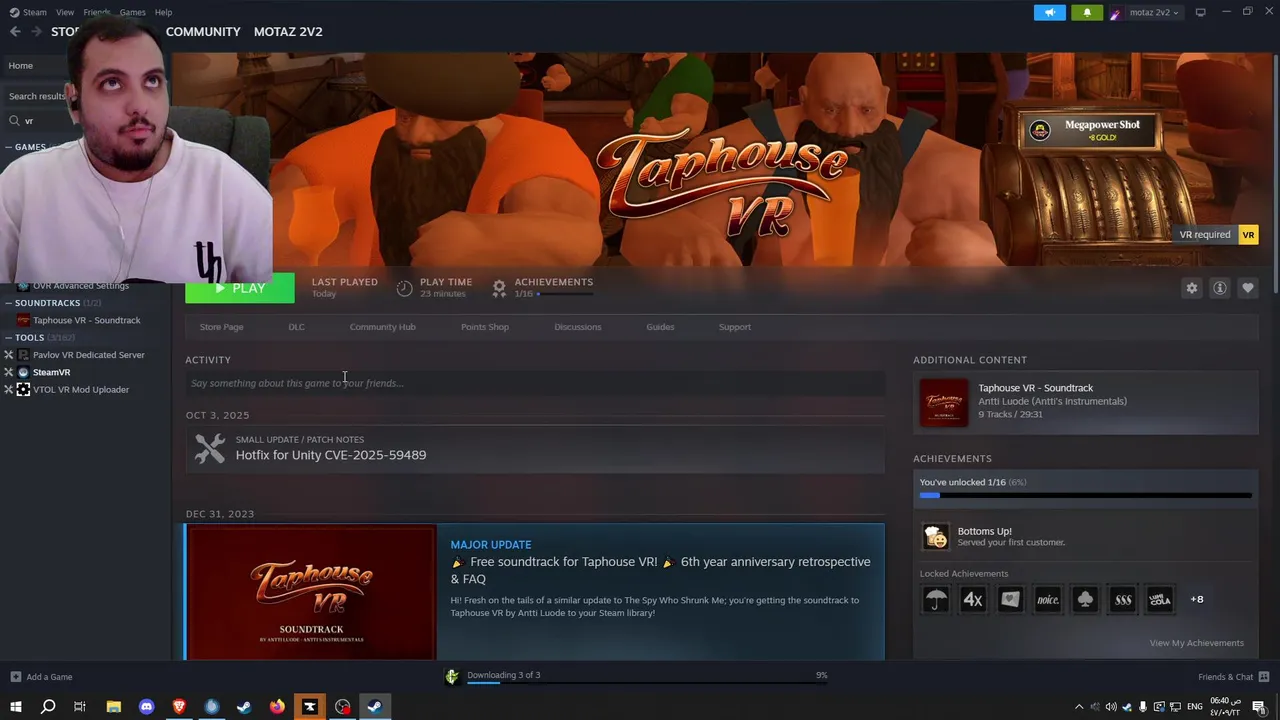Click the locked Lime Cola achievement icon

click(1160, 599)
